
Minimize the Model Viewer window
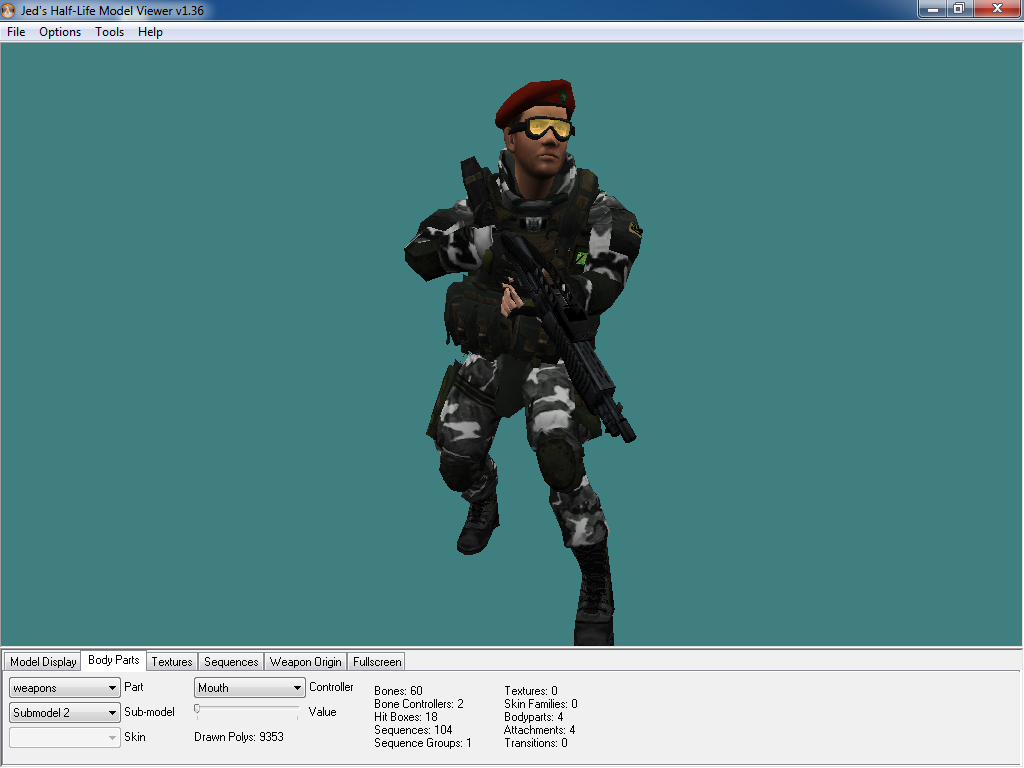click(933, 9)
